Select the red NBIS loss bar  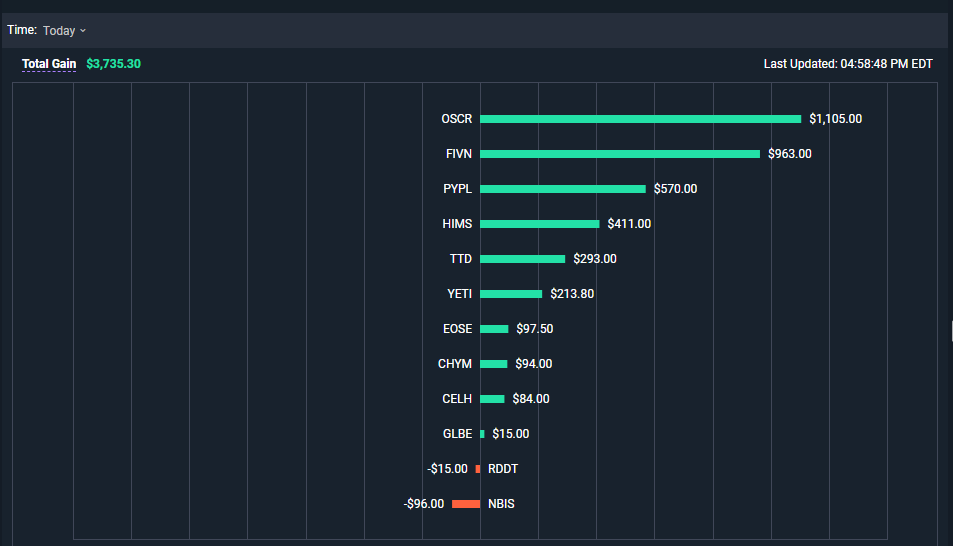click(466, 503)
